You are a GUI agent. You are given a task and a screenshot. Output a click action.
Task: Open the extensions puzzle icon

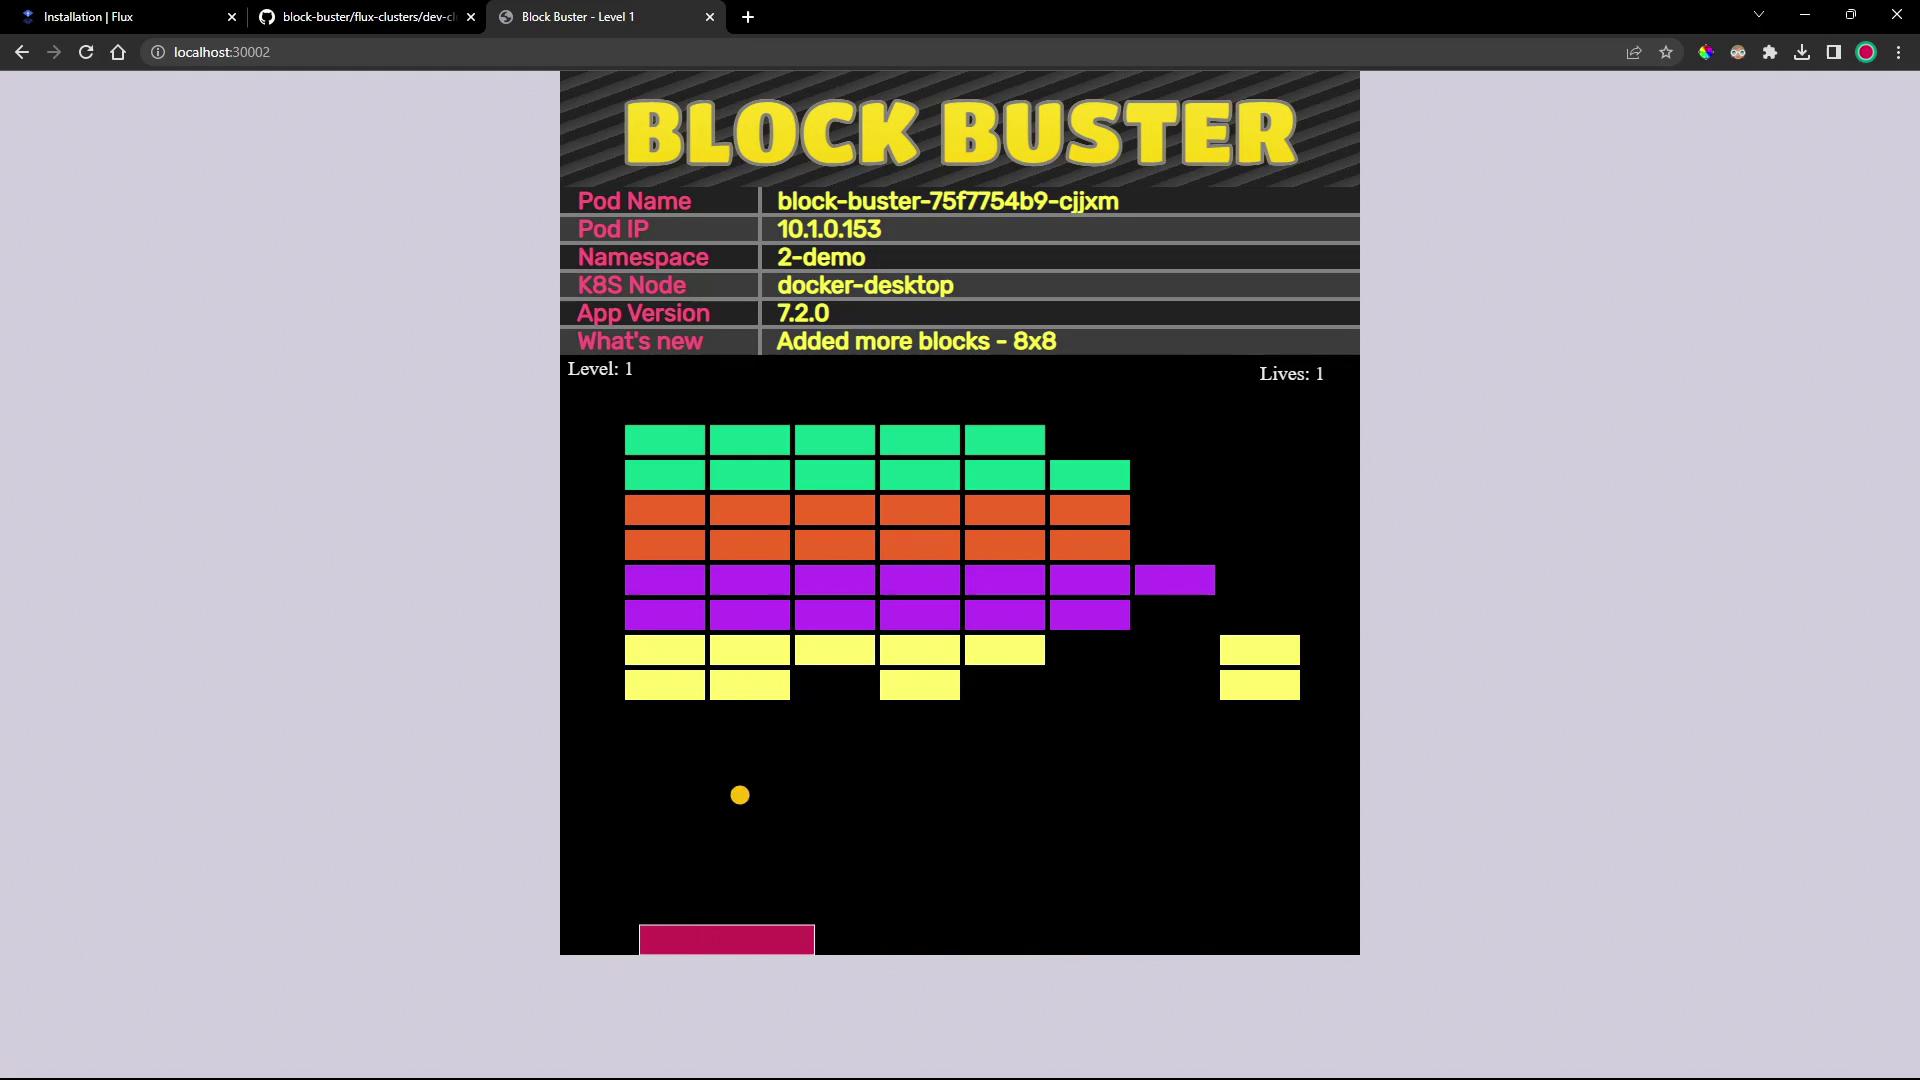pyautogui.click(x=1770, y=52)
